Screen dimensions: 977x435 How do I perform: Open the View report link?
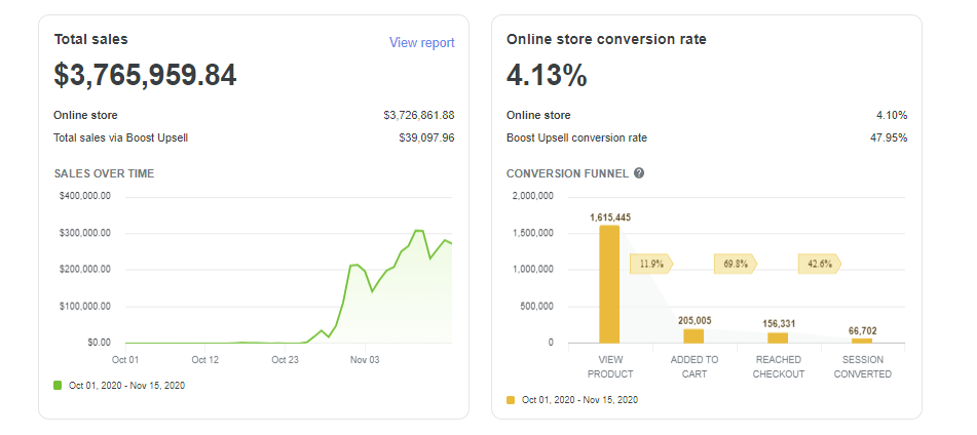422,42
